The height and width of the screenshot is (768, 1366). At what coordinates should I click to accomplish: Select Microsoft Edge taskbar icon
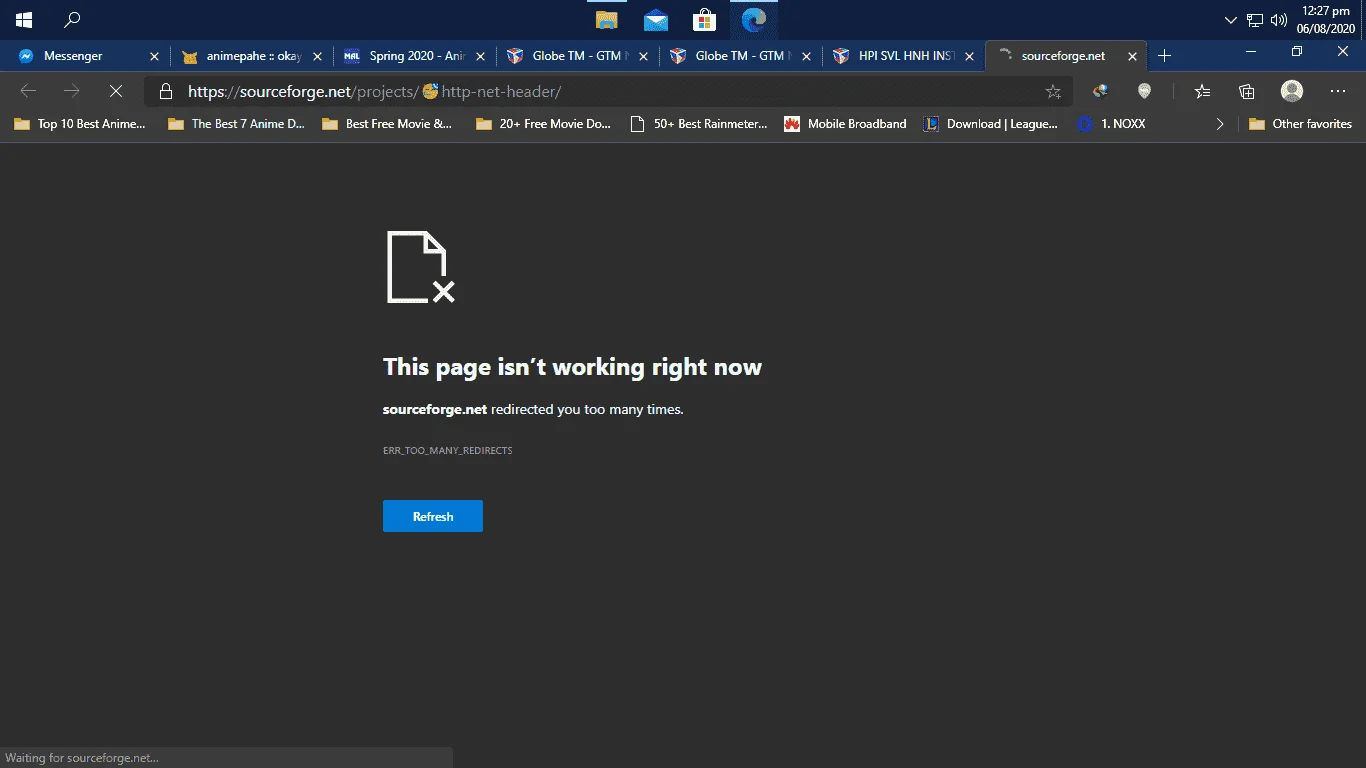(x=753, y=19)
